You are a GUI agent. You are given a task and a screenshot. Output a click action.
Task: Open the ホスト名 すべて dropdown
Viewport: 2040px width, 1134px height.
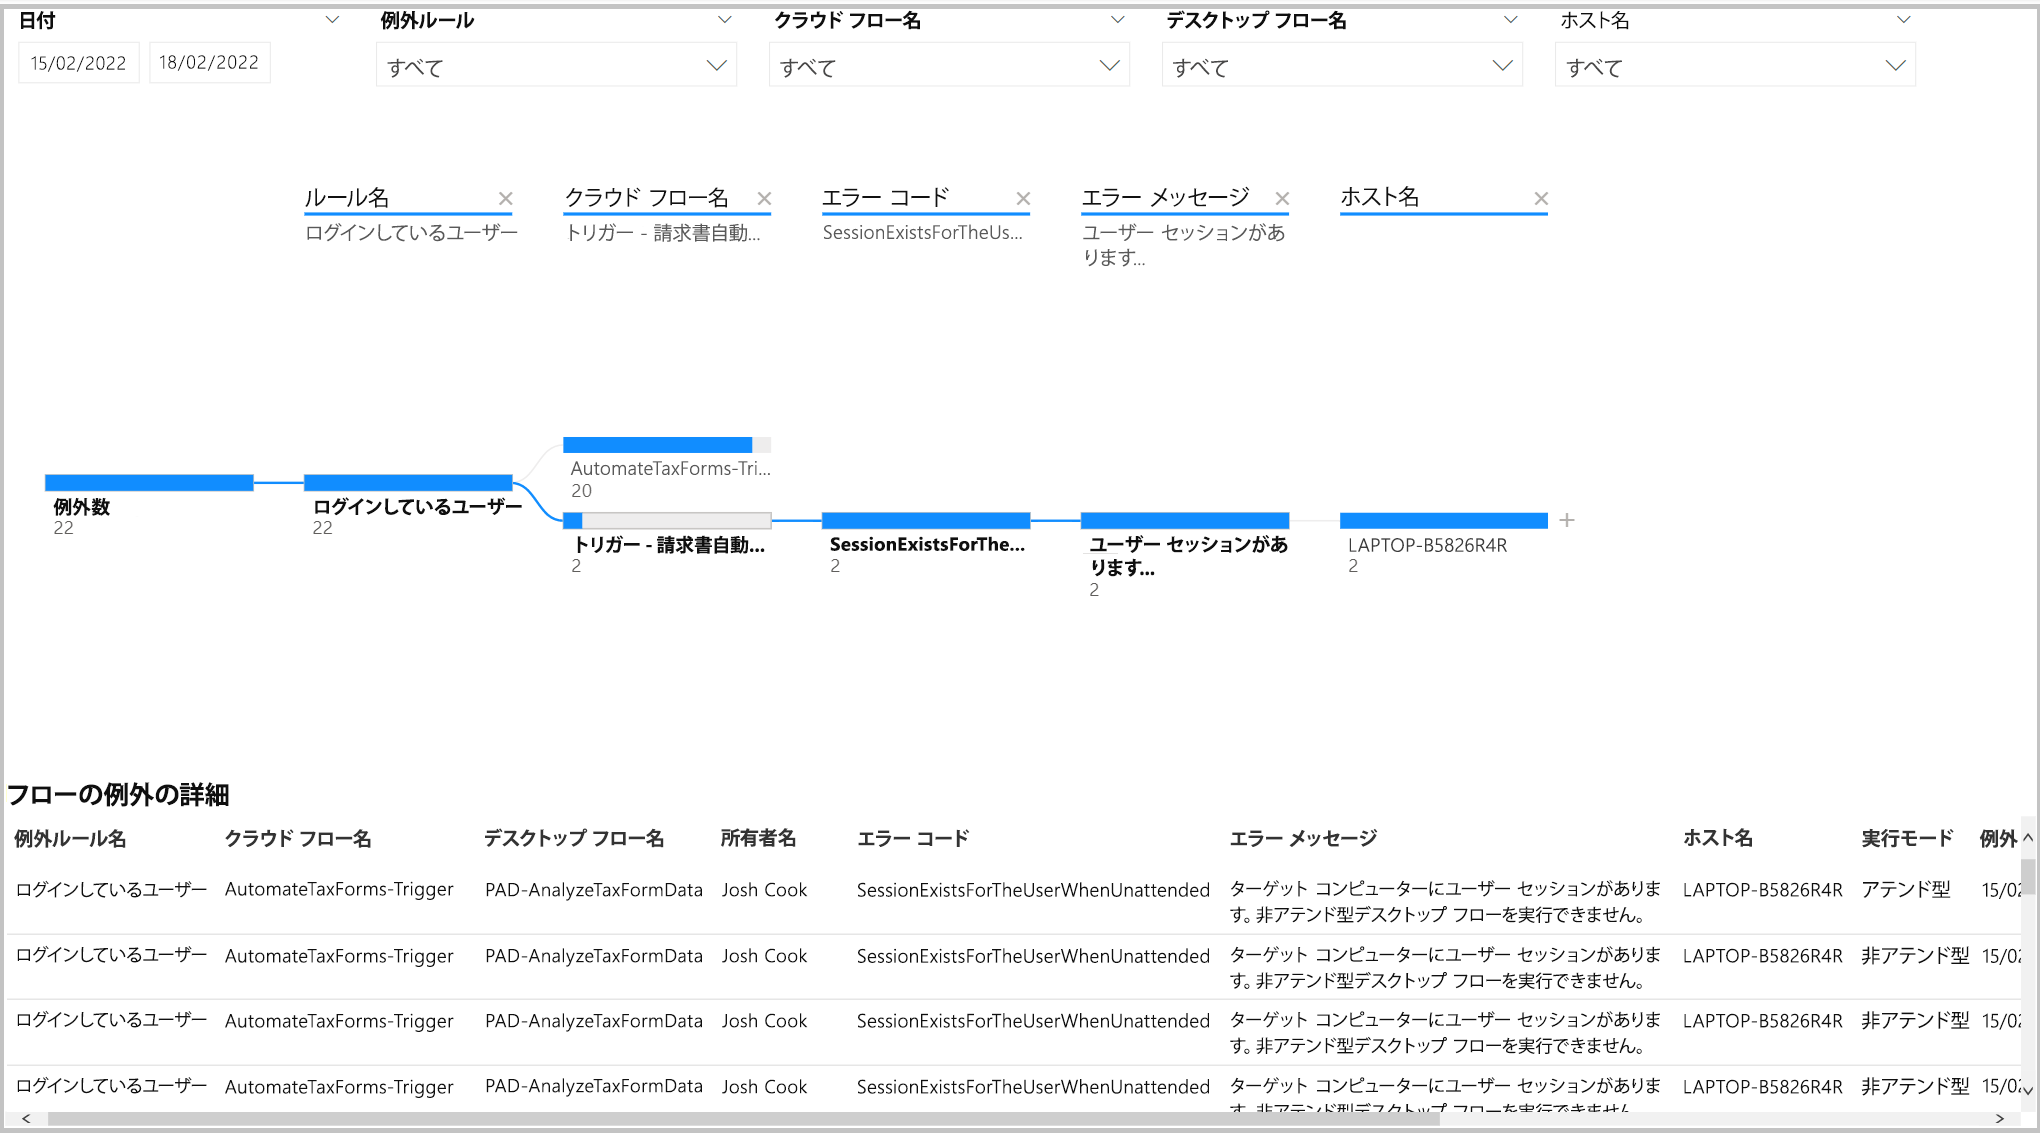tap(1735, 65)
